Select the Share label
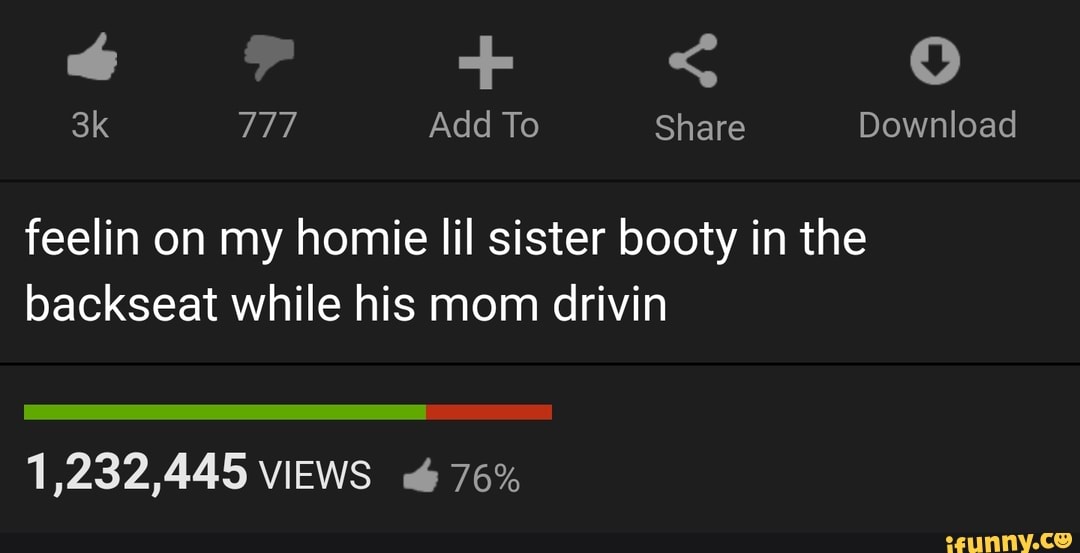 point(699,128)
